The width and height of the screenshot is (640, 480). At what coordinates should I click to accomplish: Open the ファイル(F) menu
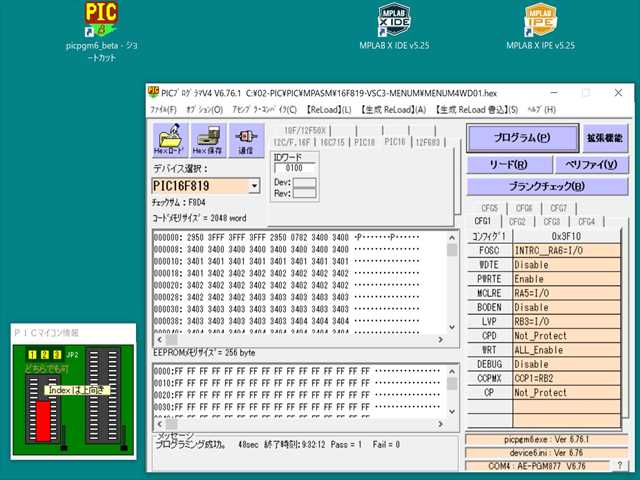[x=163, y=109]
